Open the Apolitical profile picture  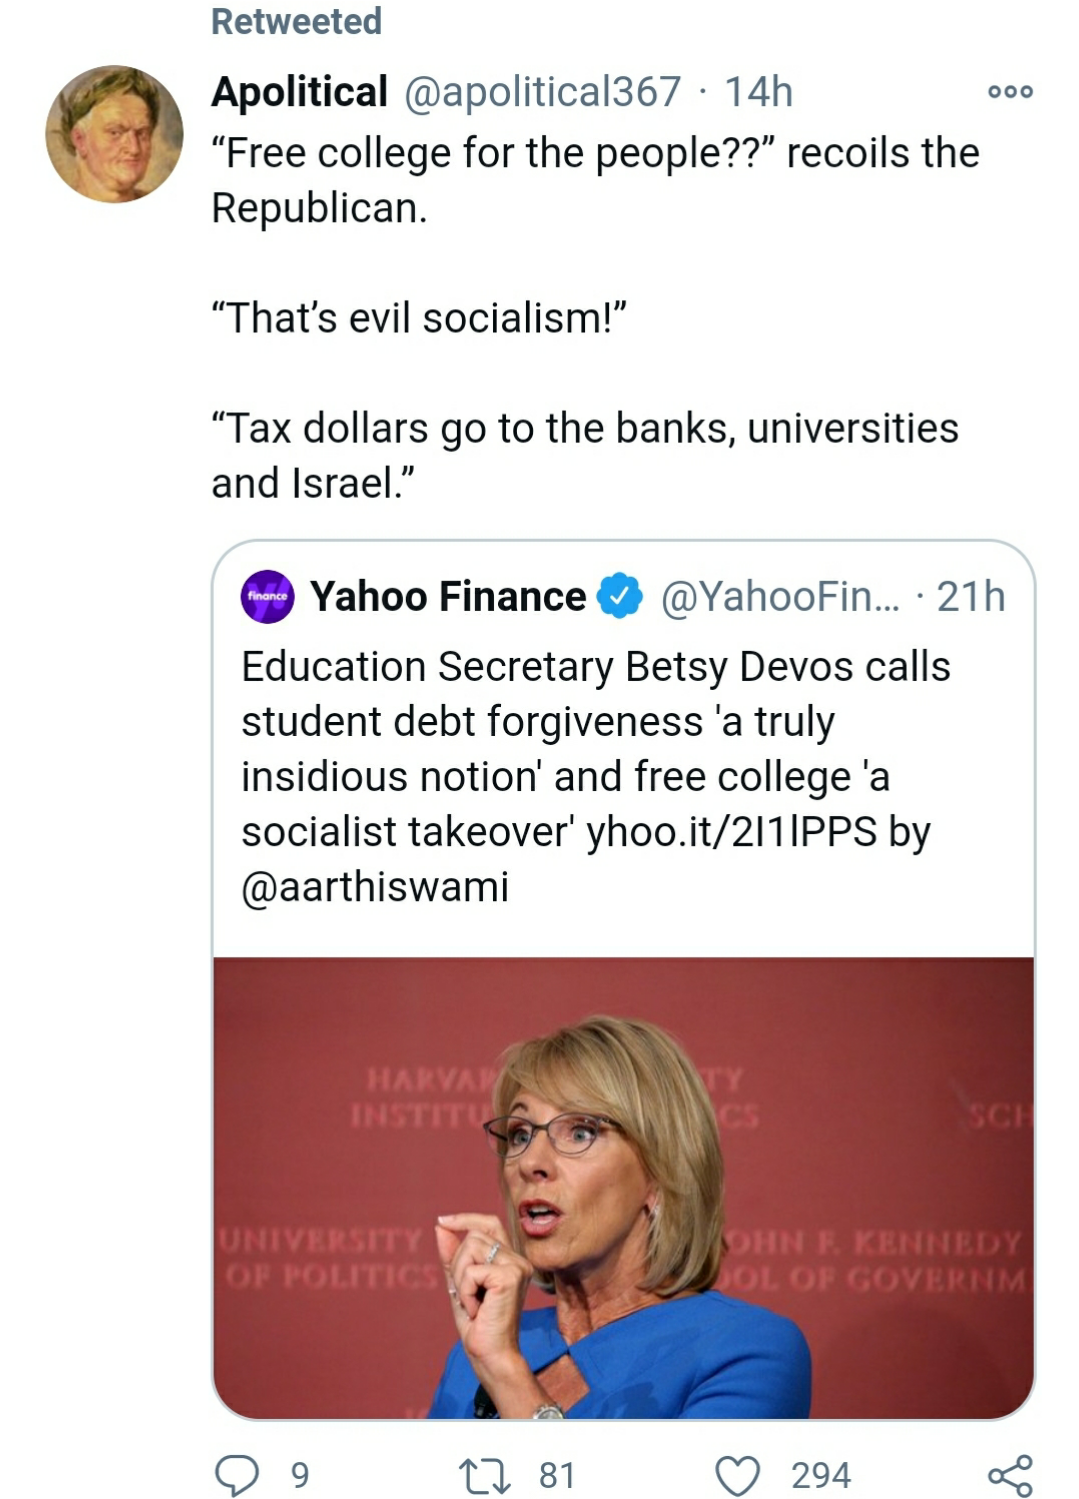(x=114, y=134)
